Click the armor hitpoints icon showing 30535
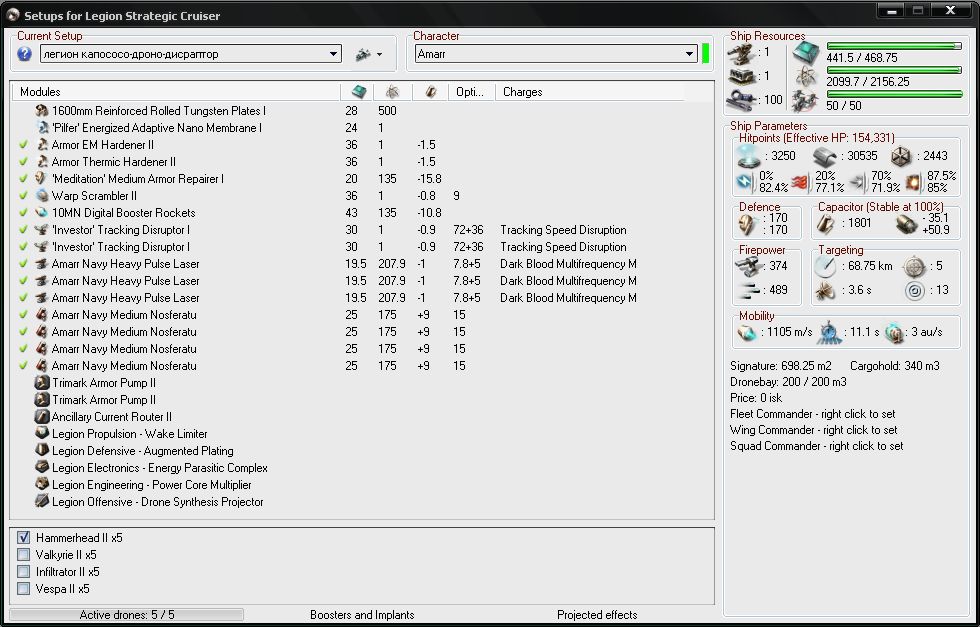 click(825, 156)
